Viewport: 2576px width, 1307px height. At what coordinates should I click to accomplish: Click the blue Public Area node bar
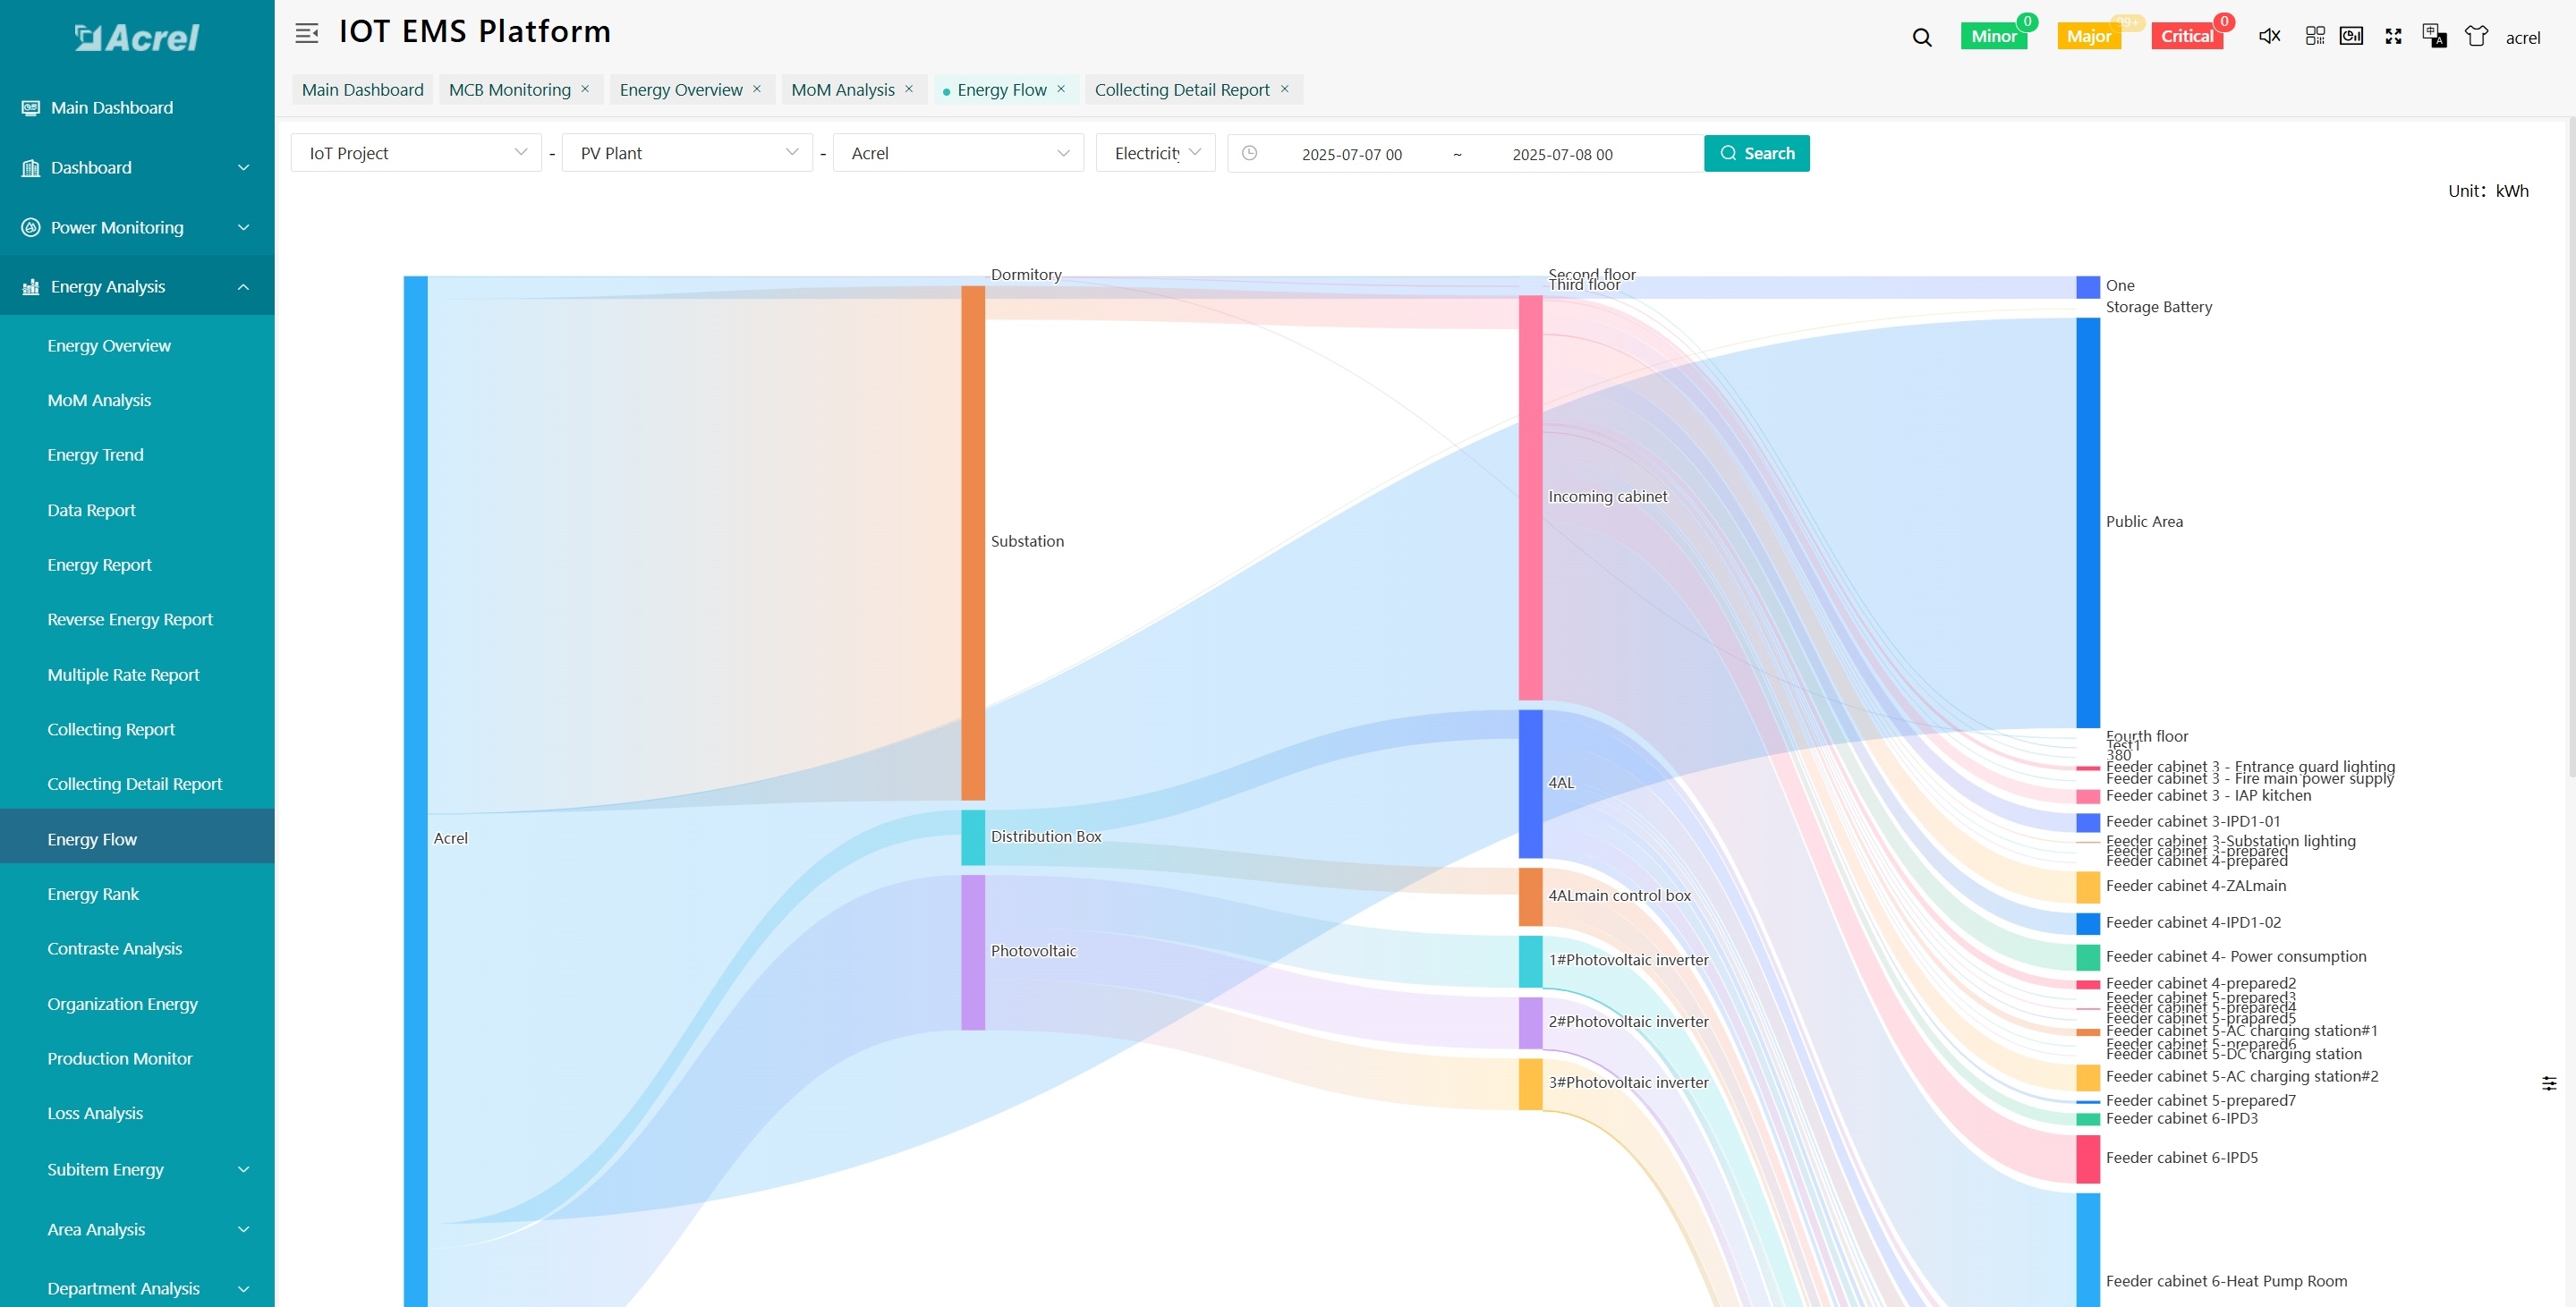[x=2088, y=522]
